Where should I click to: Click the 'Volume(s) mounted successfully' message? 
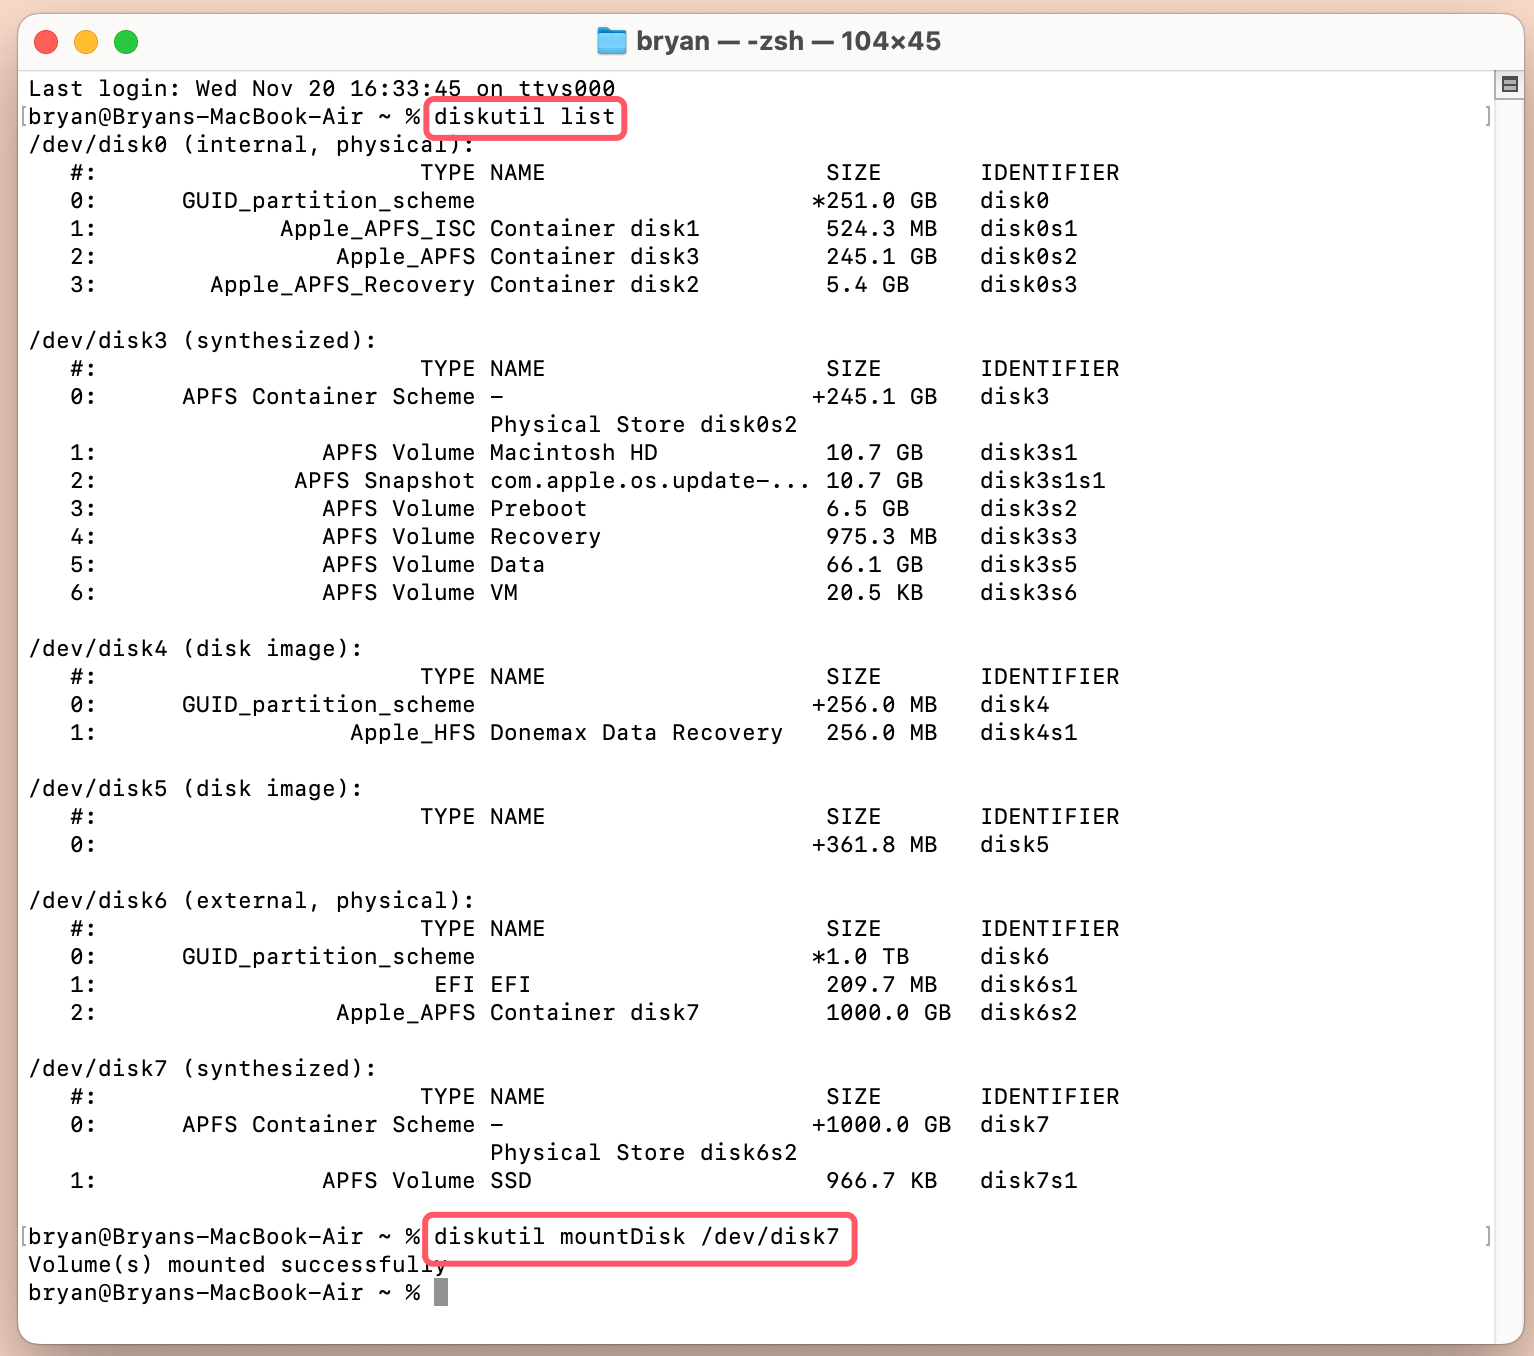pyautogui.click(x=236, y=1265)
